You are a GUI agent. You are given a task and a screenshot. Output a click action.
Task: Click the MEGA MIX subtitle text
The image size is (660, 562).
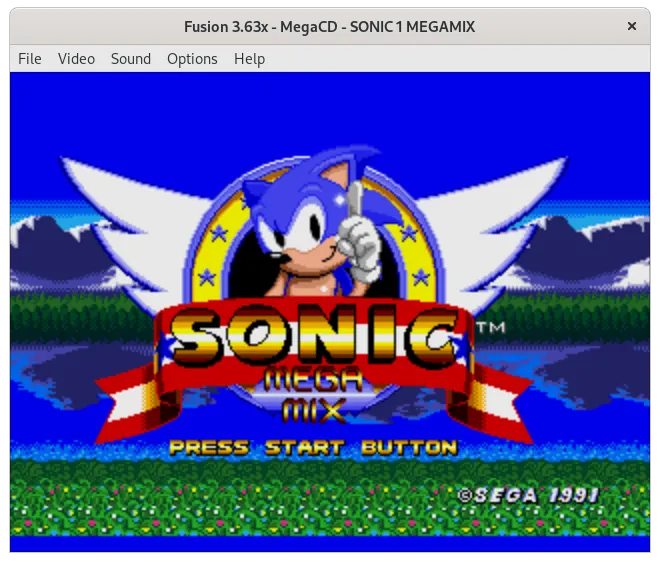pyautogui.click(x=314, y=395)
